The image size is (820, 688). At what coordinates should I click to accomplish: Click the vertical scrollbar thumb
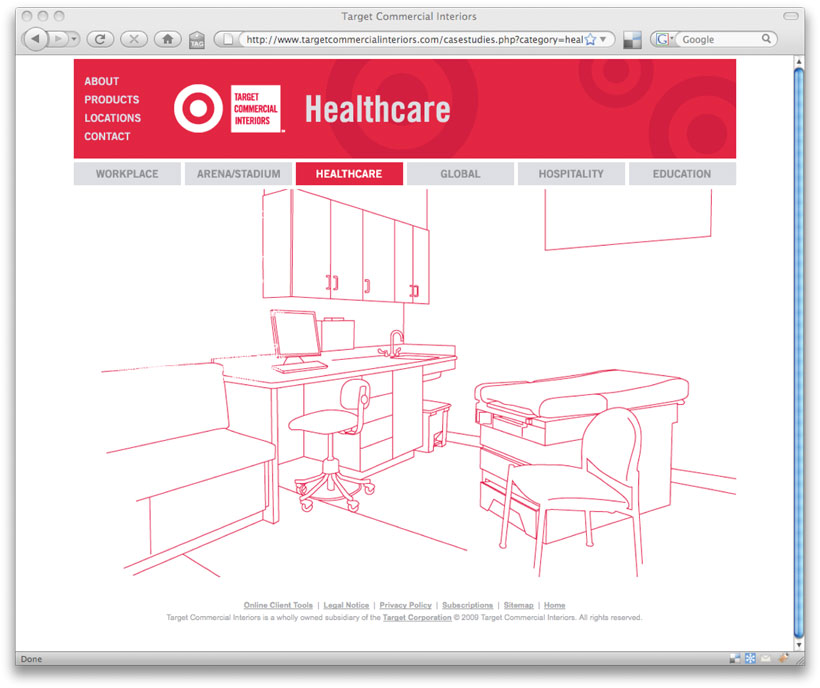799,353
